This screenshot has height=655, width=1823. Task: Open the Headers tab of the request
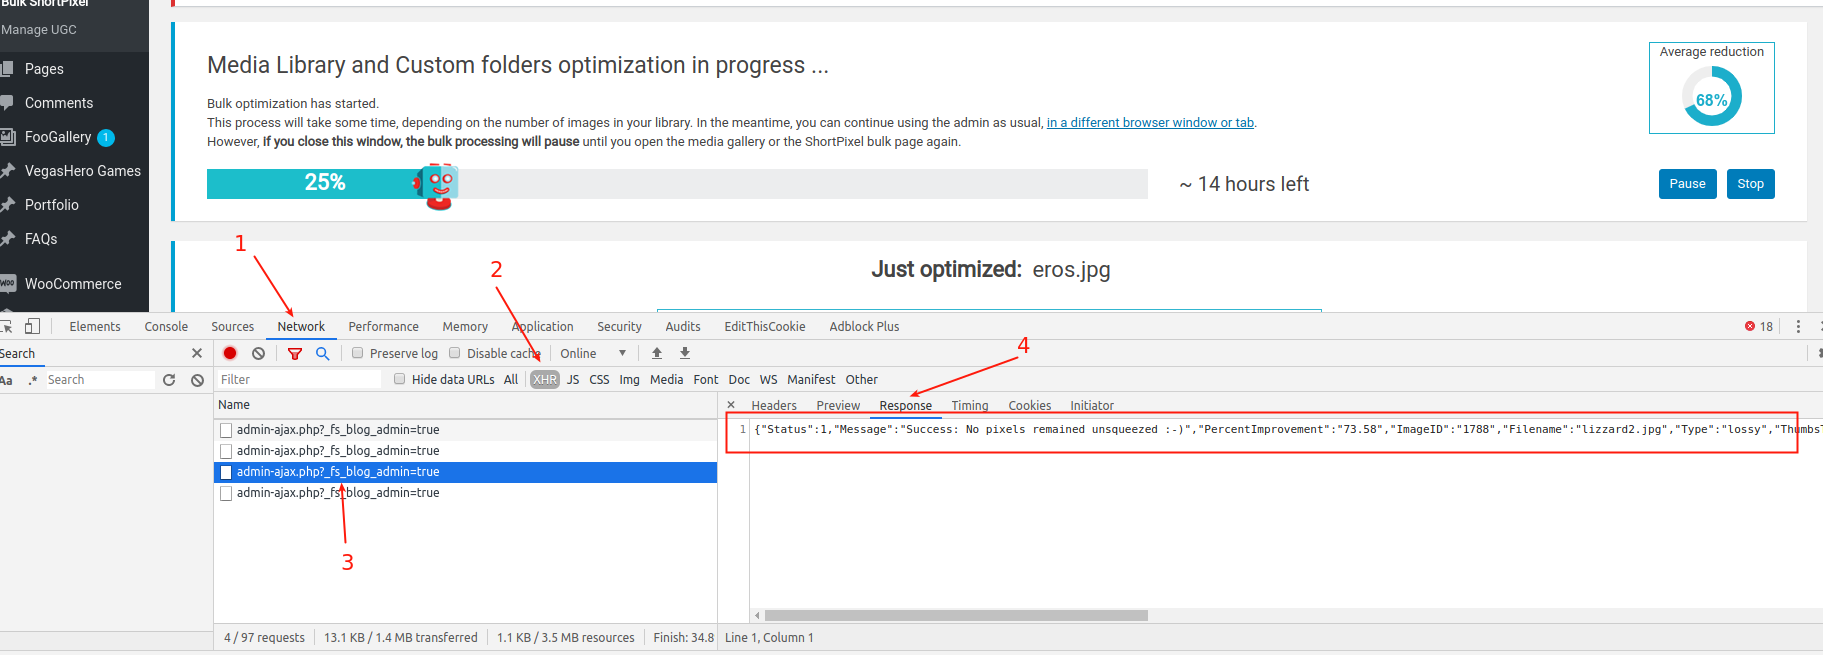[x=773, y=405]
